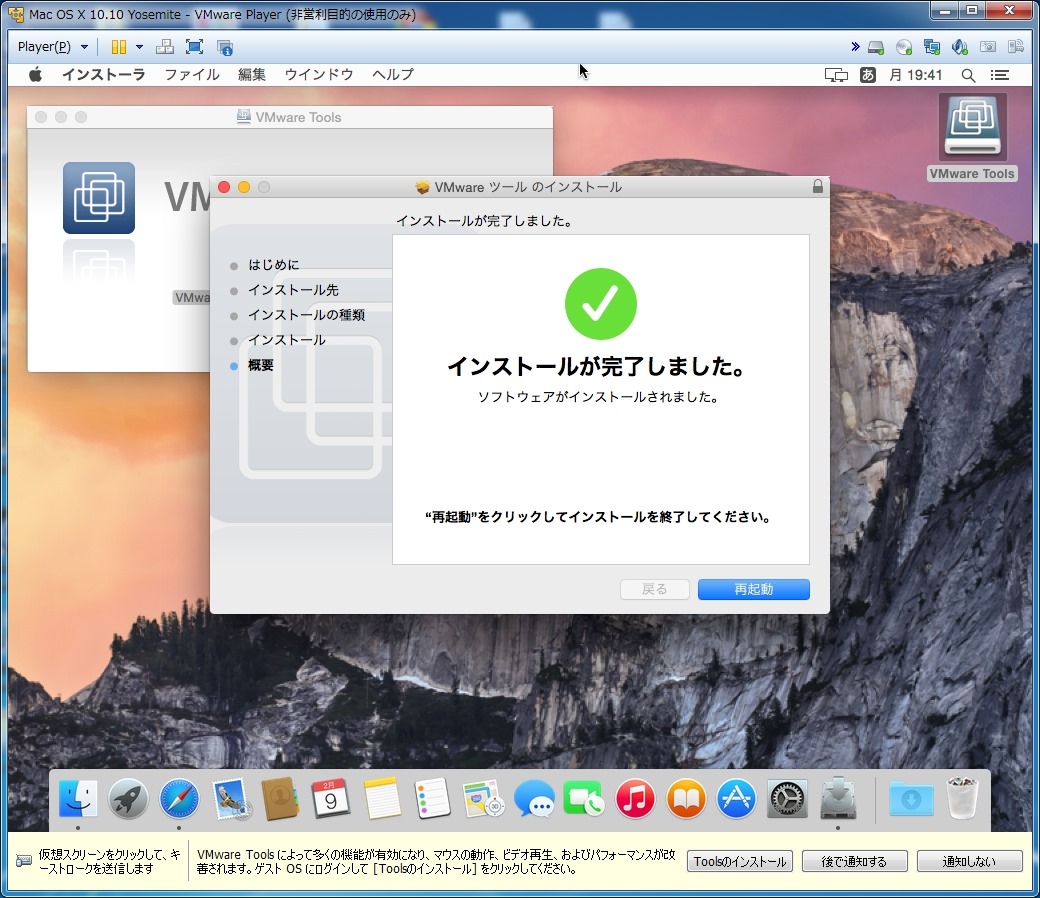Open System Preferences from the Dock

pyautogui.click(x=787, y=799)
